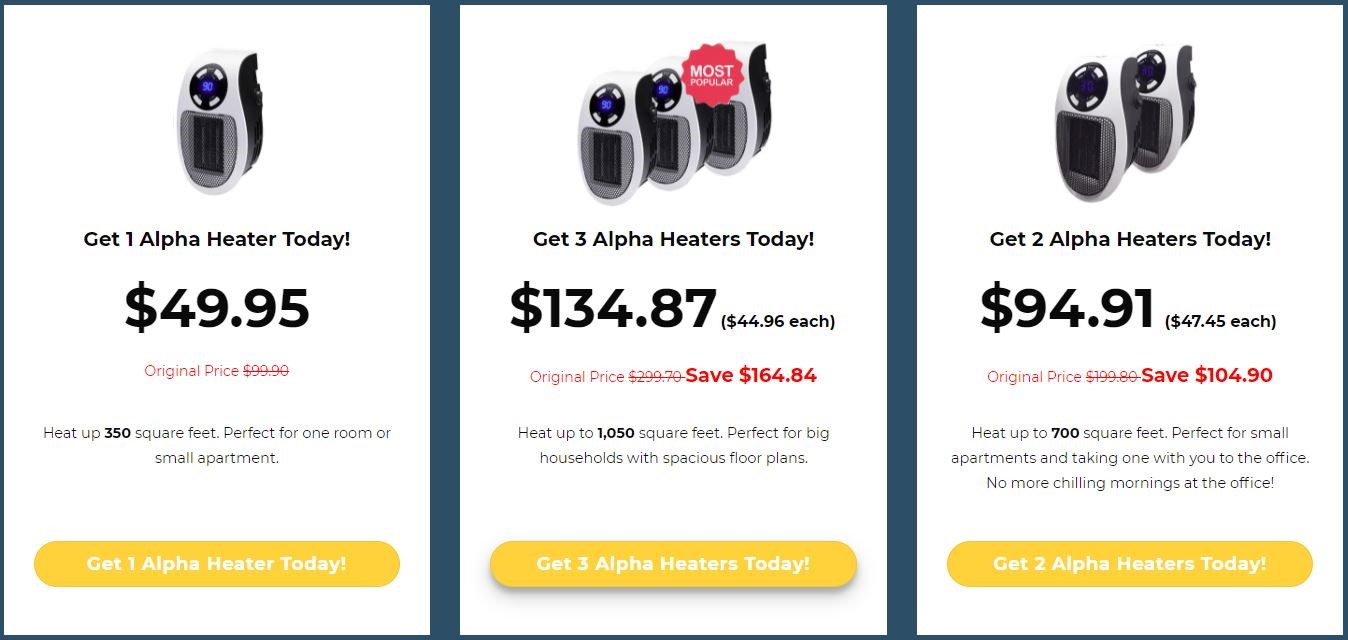Click the ($47.45 each) unit price

(x=1220, y=321)
